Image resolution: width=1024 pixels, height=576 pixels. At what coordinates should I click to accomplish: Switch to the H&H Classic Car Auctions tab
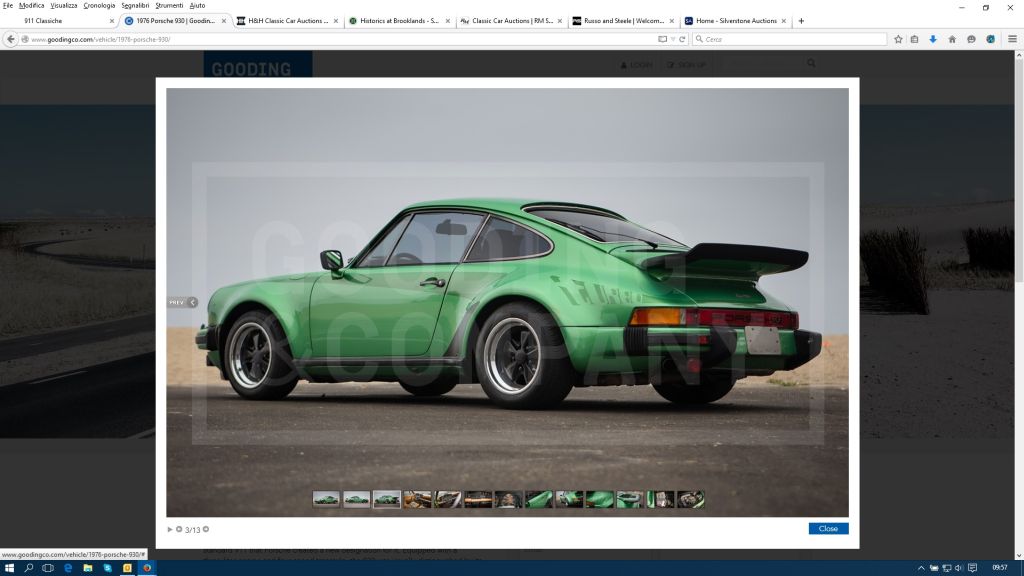tap(288, 21)
